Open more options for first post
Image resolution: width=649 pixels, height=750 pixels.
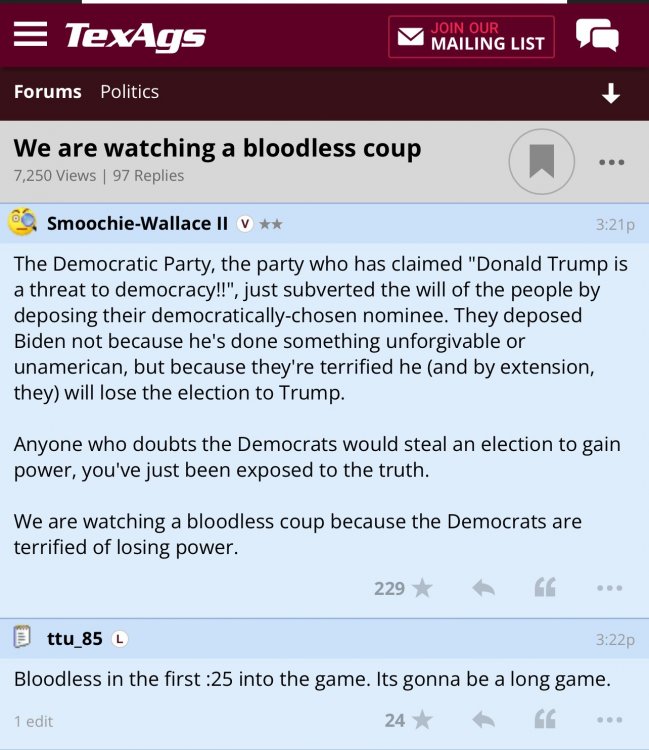[x=609, y=588]
